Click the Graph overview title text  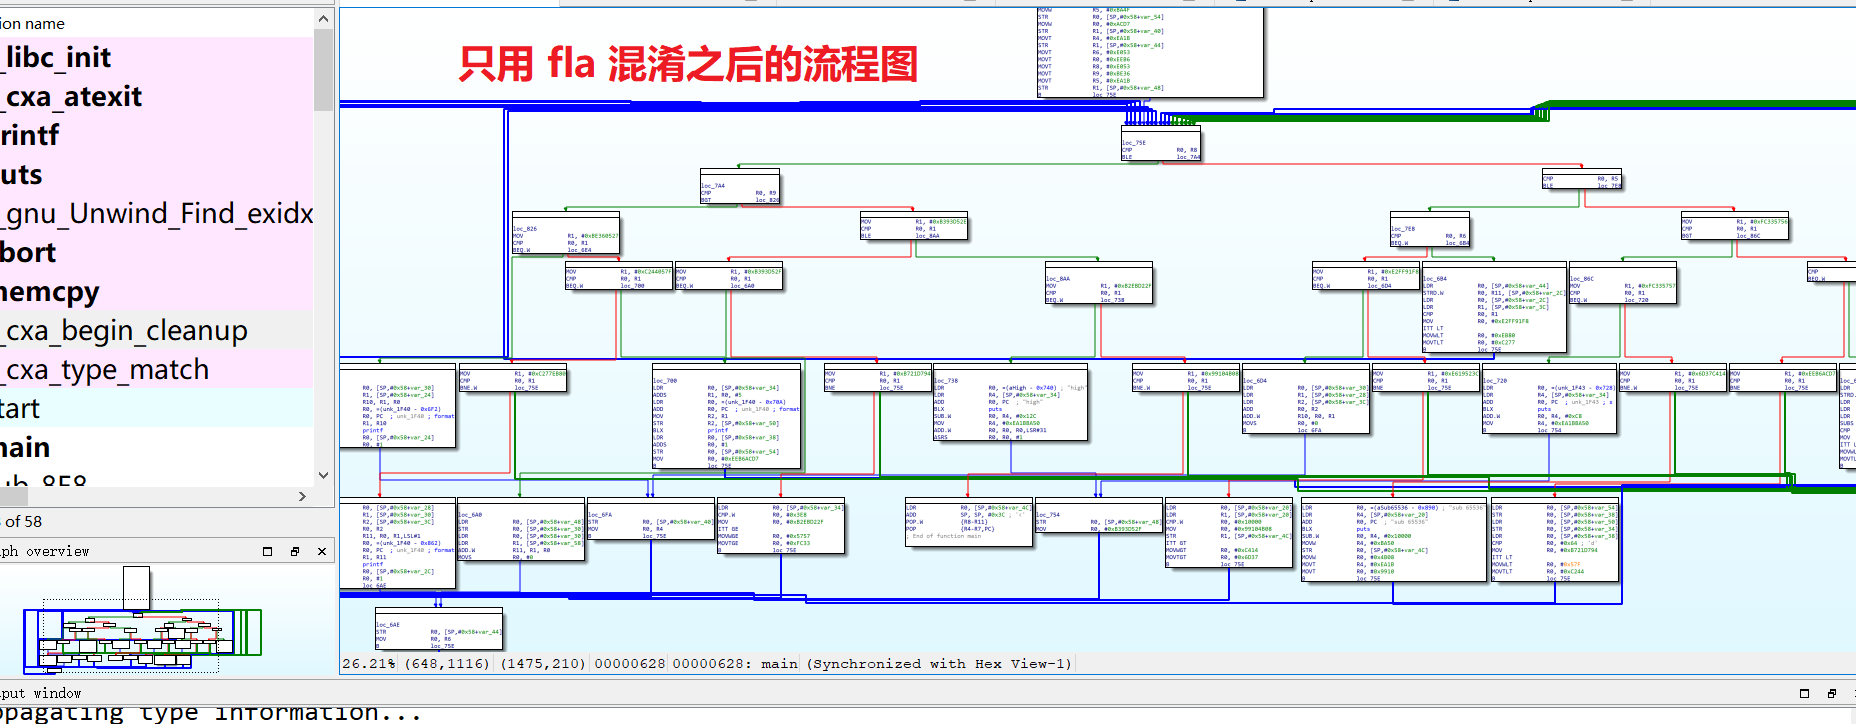pyautogui.click(x=45, y=551)
